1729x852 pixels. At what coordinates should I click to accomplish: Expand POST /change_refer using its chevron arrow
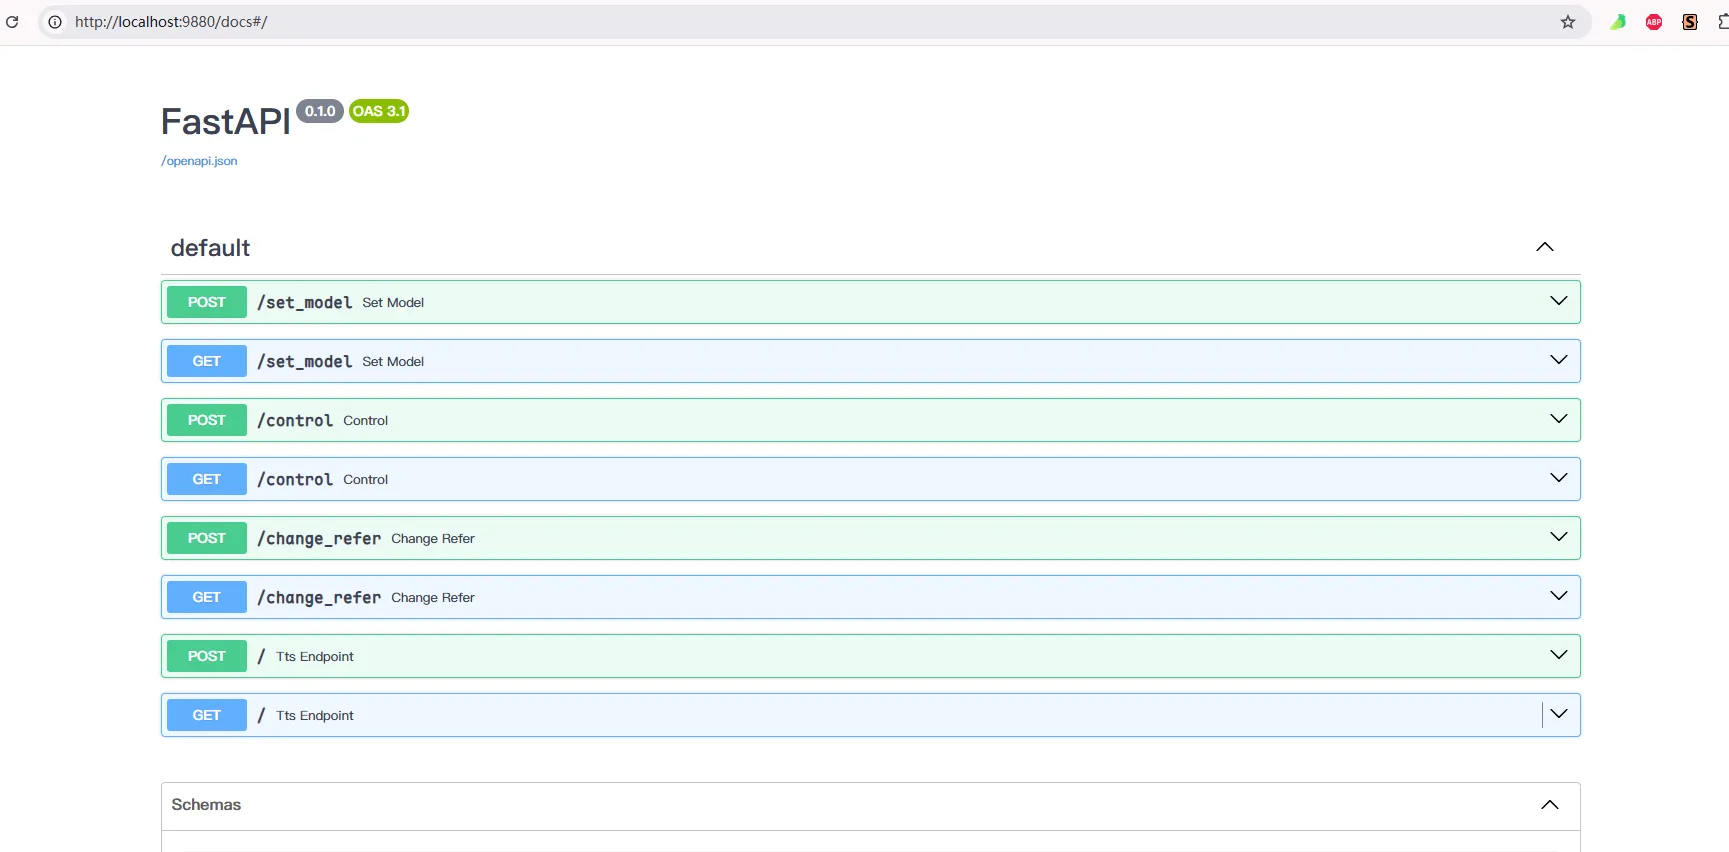[1558, 537]
